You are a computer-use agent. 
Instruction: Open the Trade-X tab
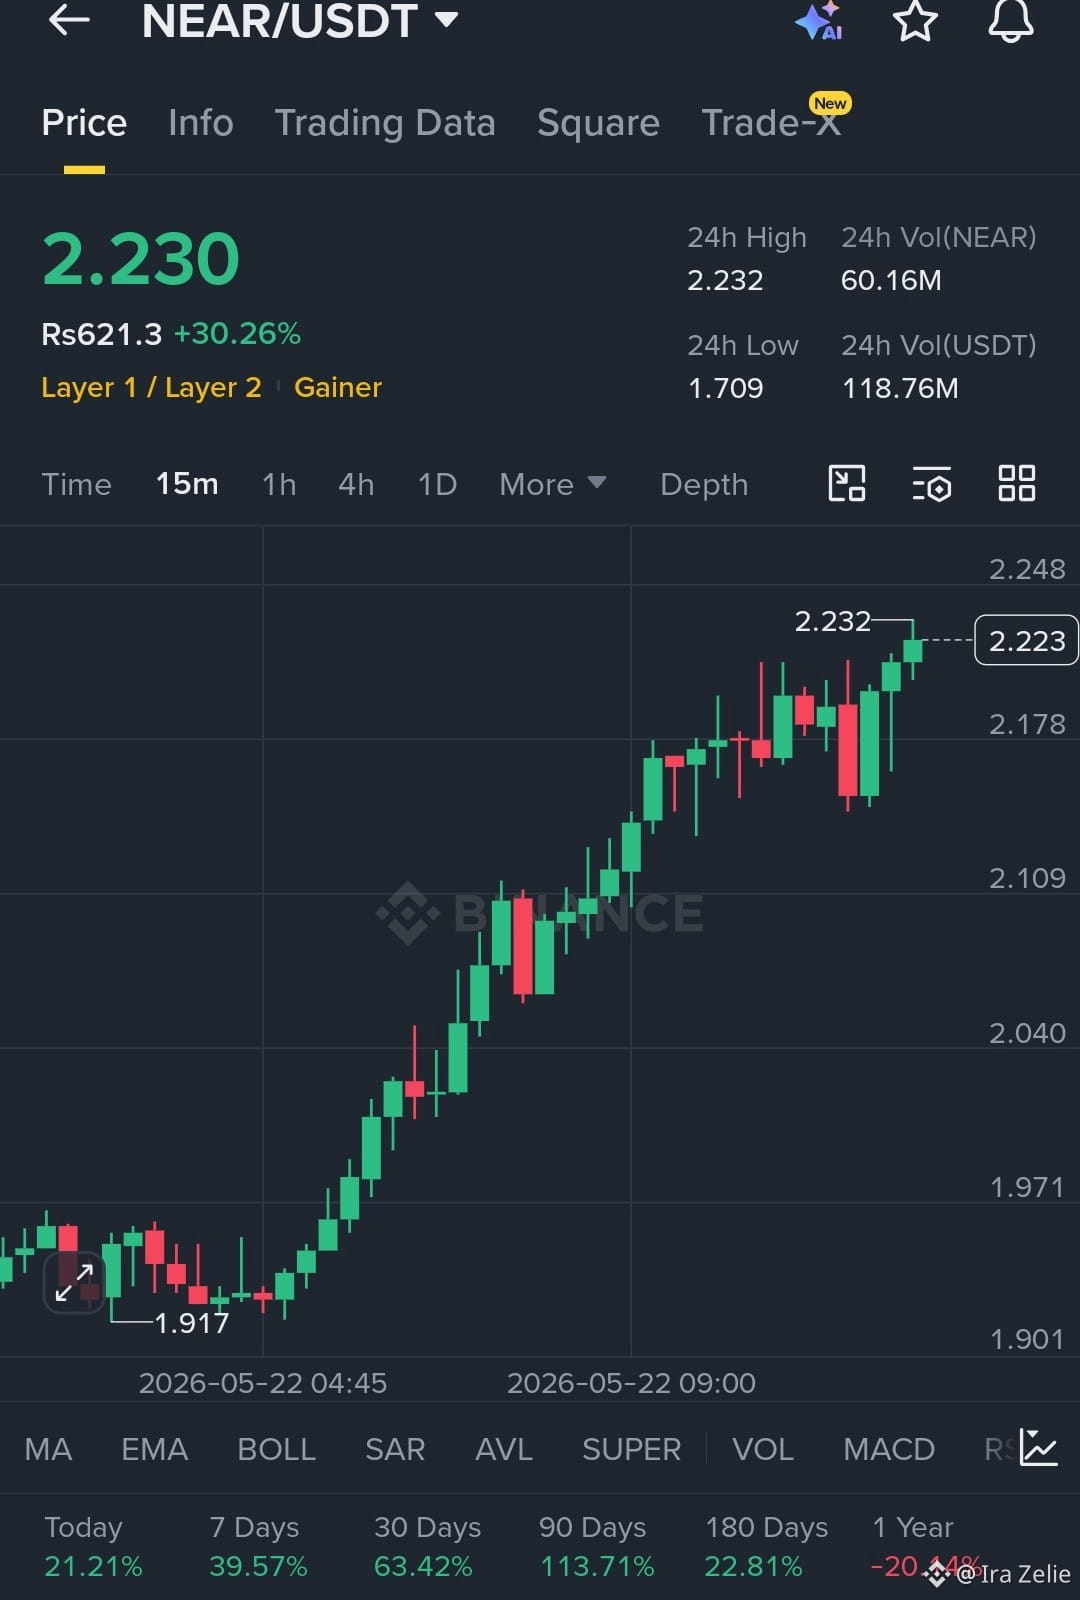point(771,123)
